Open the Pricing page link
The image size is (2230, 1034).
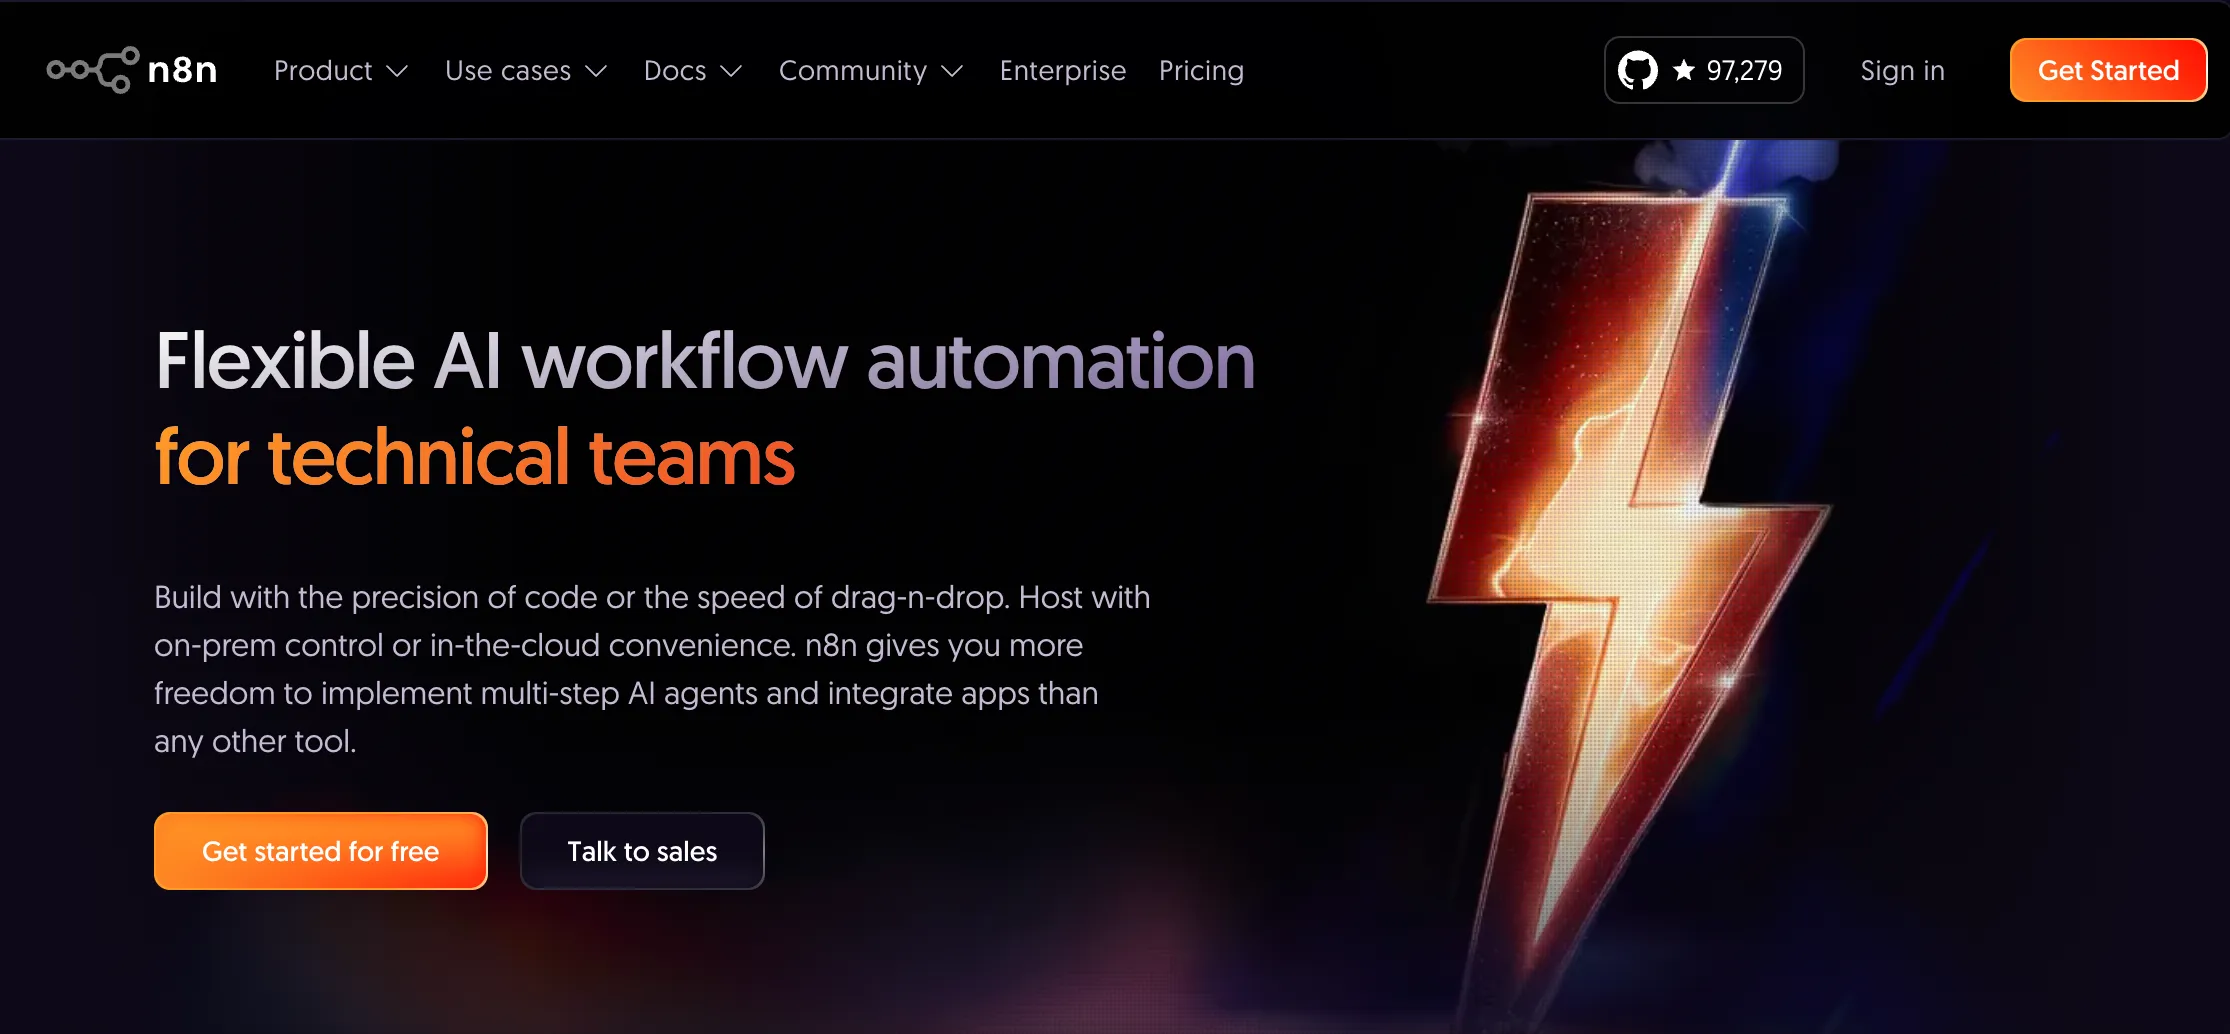pos(1201,71)
